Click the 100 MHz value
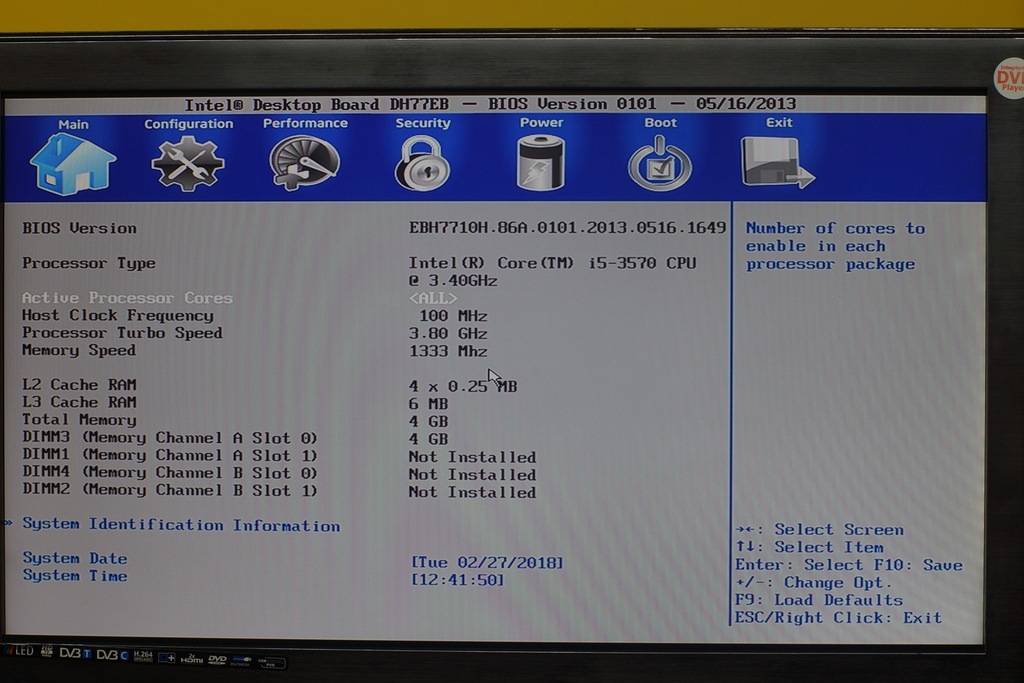 (x=453, y=316)
